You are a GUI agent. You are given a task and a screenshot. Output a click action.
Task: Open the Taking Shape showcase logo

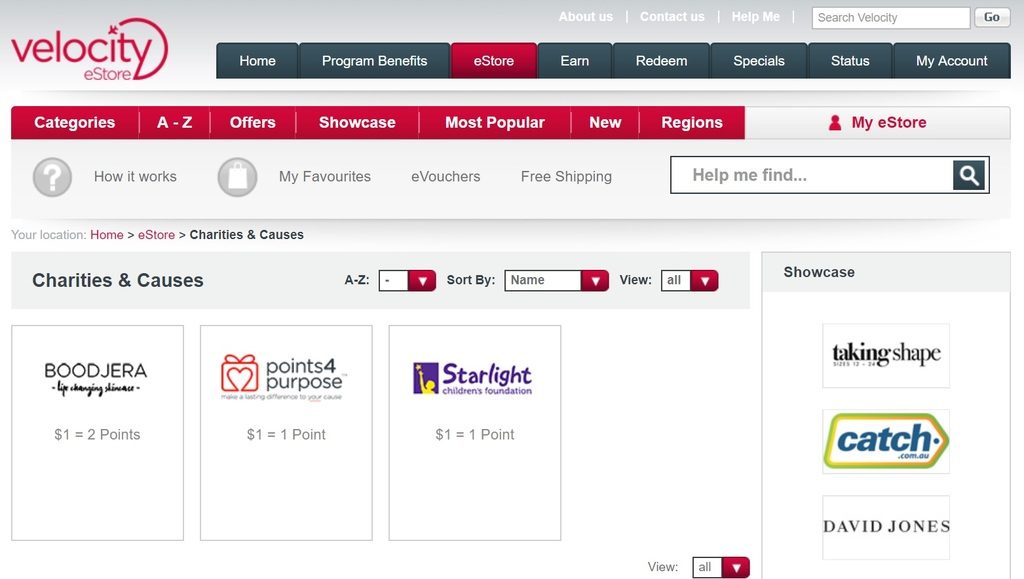click(x=886, y=356)
